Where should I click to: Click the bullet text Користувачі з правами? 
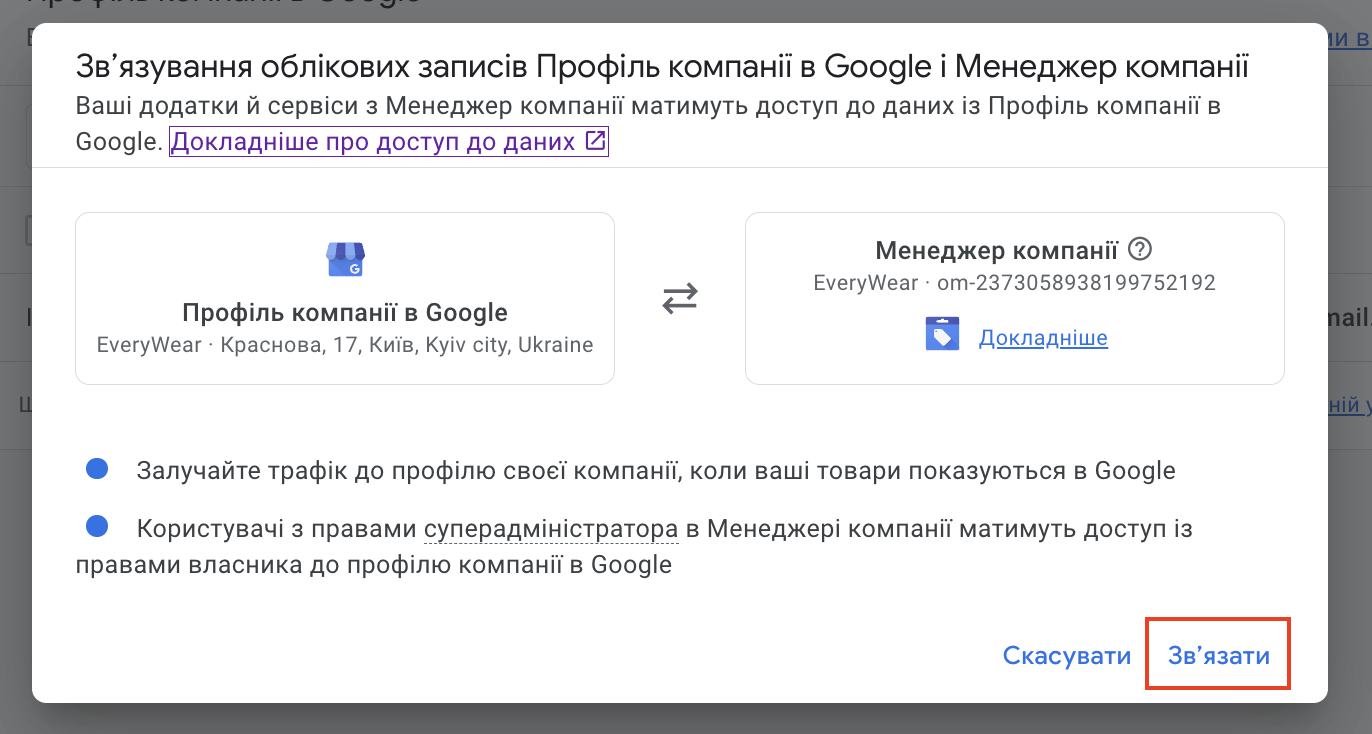click(x=634, y=546)
